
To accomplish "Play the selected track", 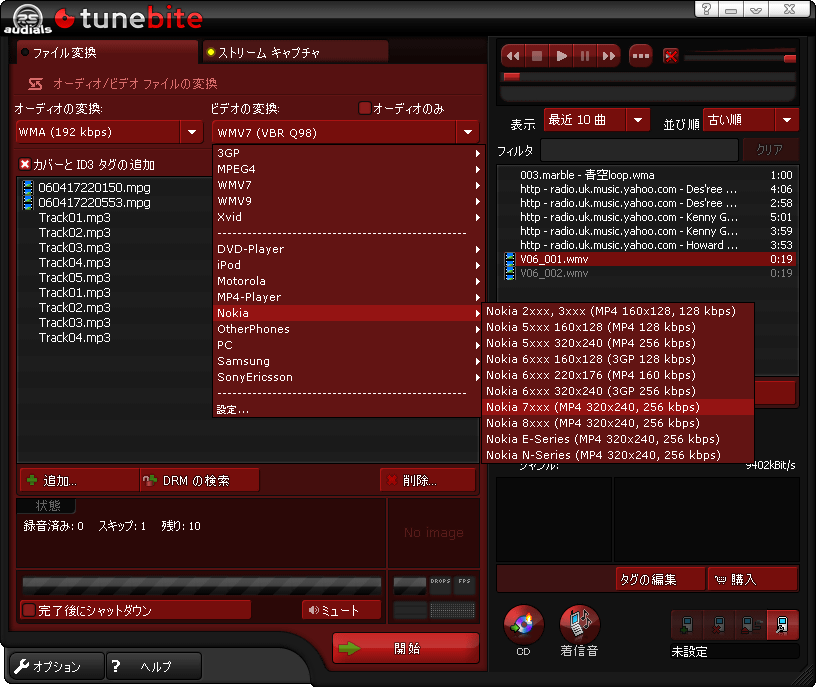I will [561, 56].
